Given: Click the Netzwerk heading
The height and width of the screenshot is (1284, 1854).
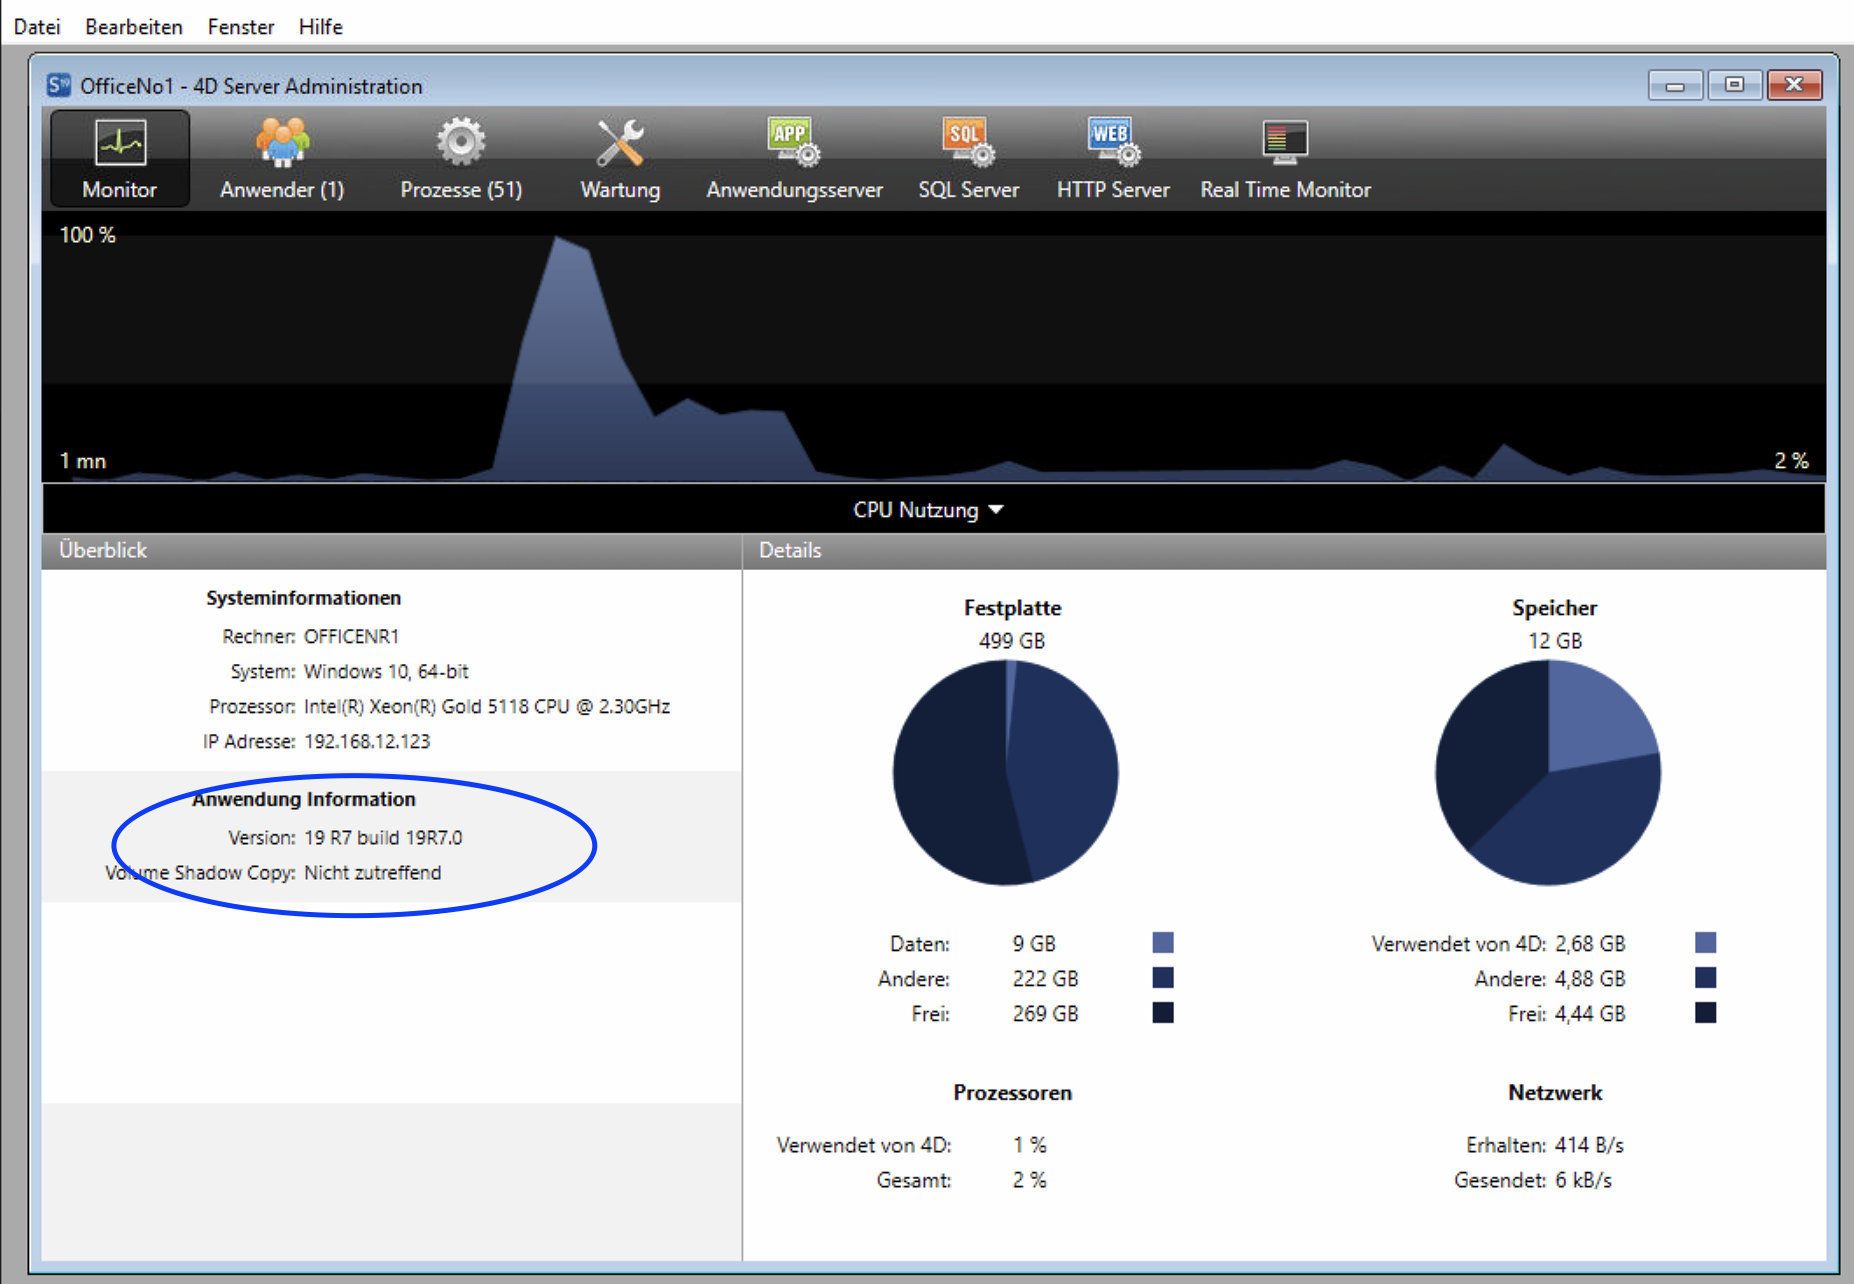Looking at the screenshot, I should [x=1555, y=1092].
